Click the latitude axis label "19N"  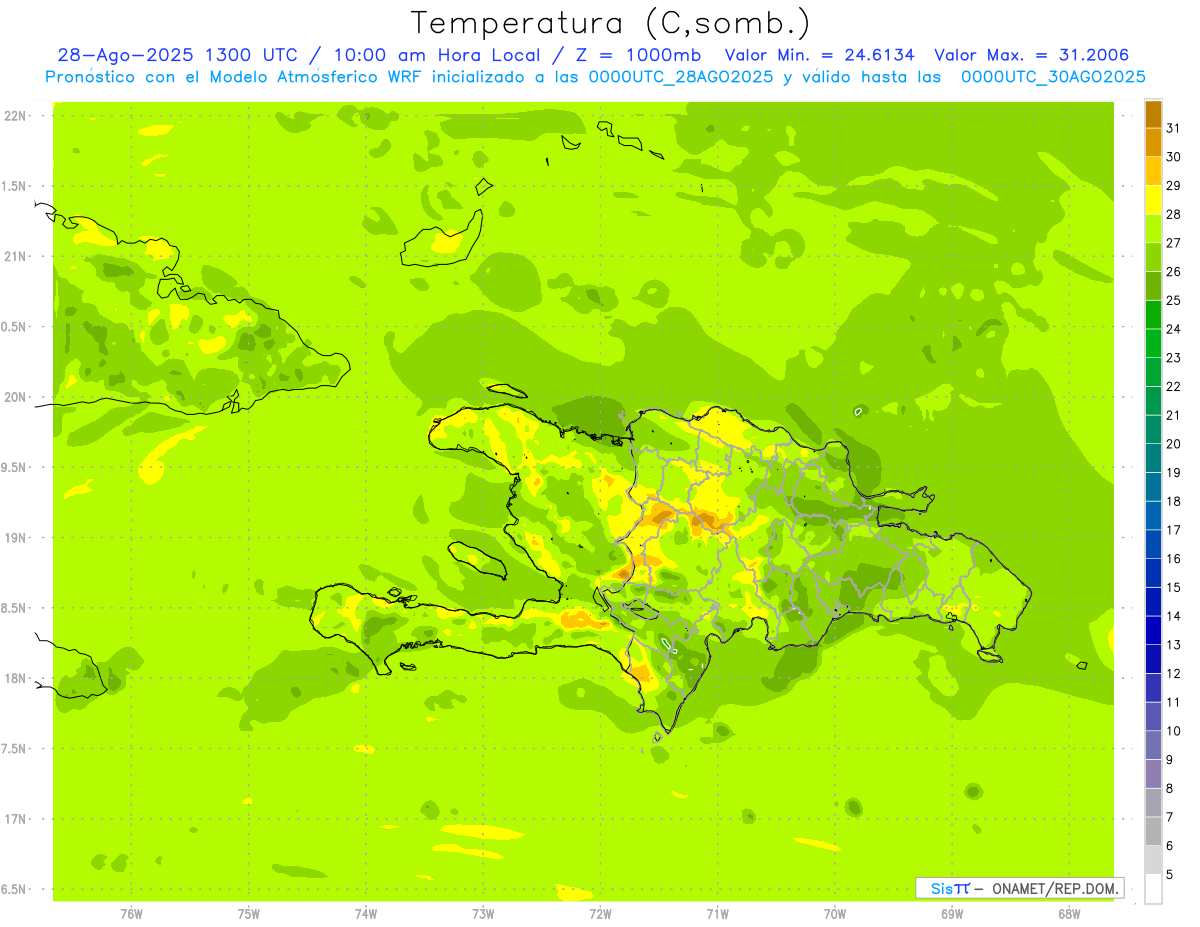click(x=16, y=537)
